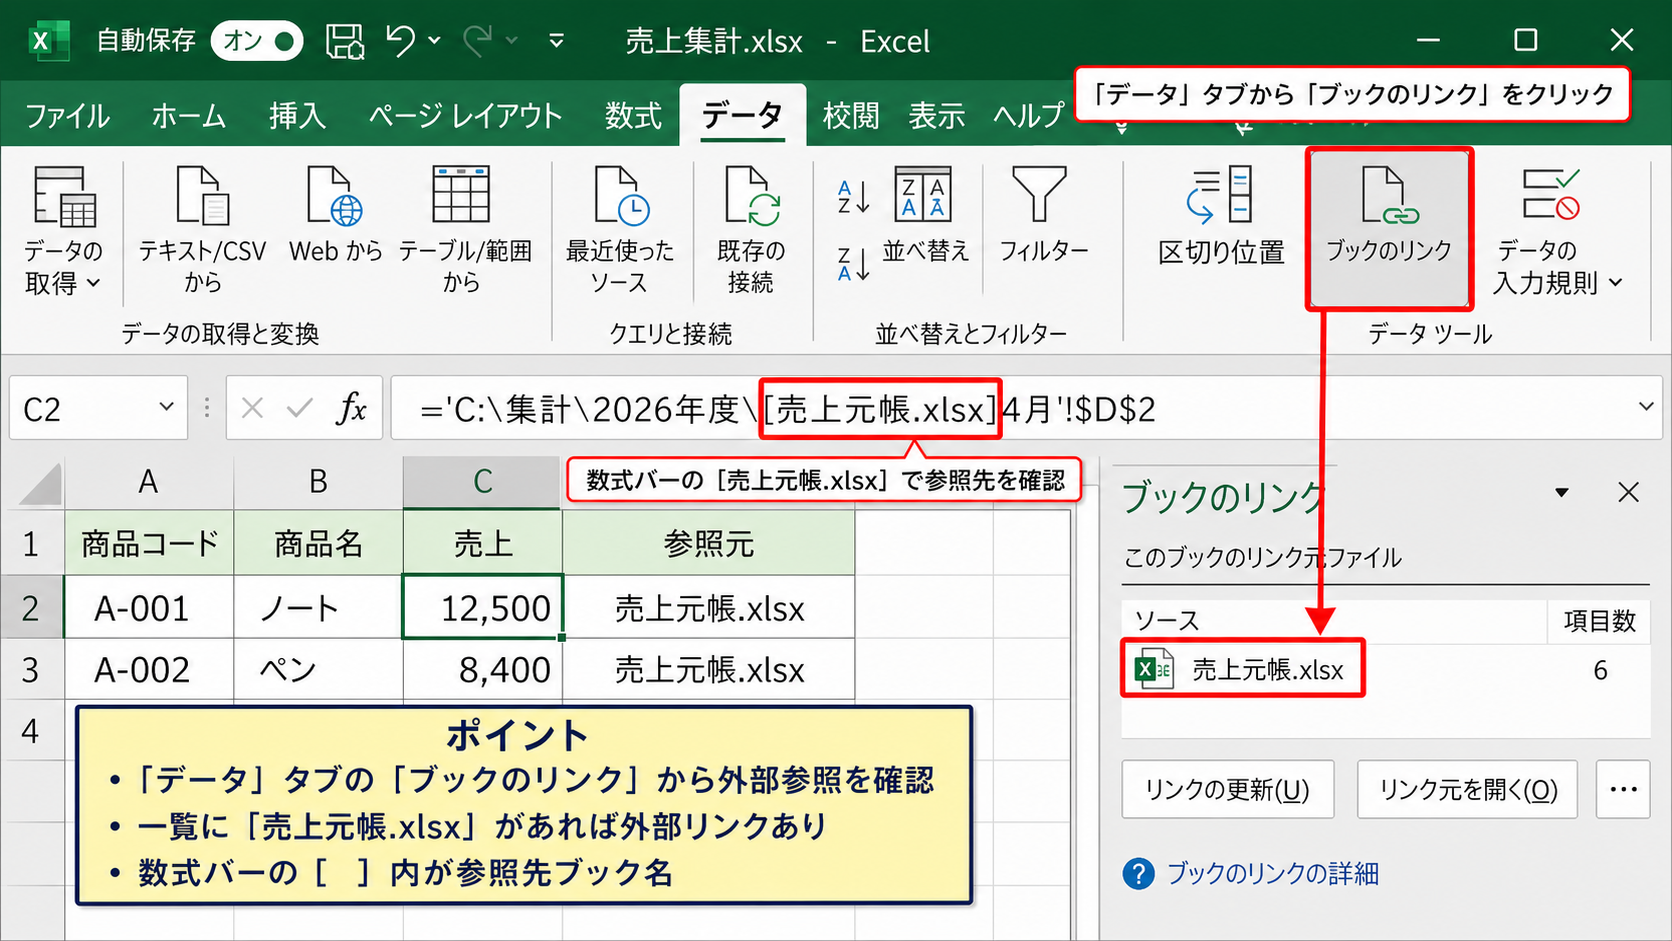This screenshot has width=1672, height=941.
Task: Click the select-all triangle corner
Action: [x=40, y=484]
